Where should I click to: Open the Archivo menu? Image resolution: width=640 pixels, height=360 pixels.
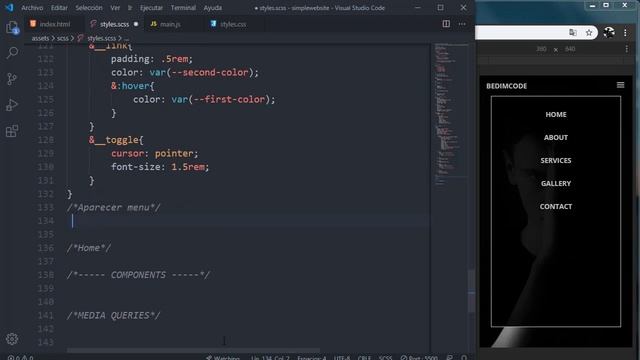pyautogui.click(x=32, y=8)
